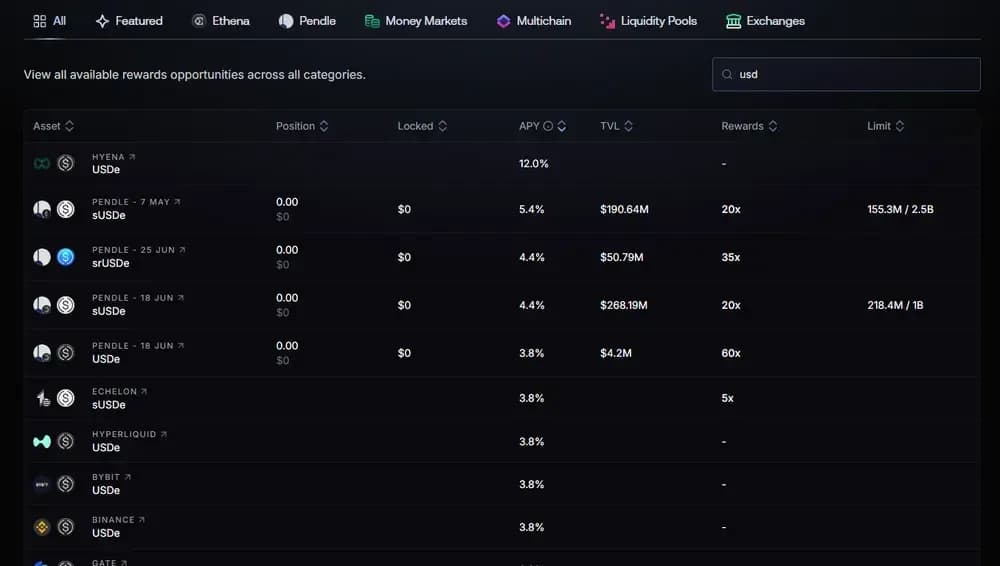The height and width of the screenshot is (566, 1000).
Task: Click the APY info circle icon
Action: 548,126
